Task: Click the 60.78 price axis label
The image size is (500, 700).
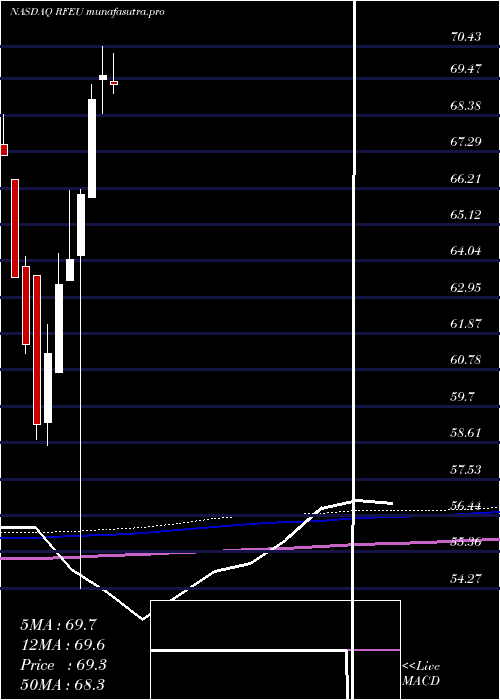Action: (x=466, y=360)
